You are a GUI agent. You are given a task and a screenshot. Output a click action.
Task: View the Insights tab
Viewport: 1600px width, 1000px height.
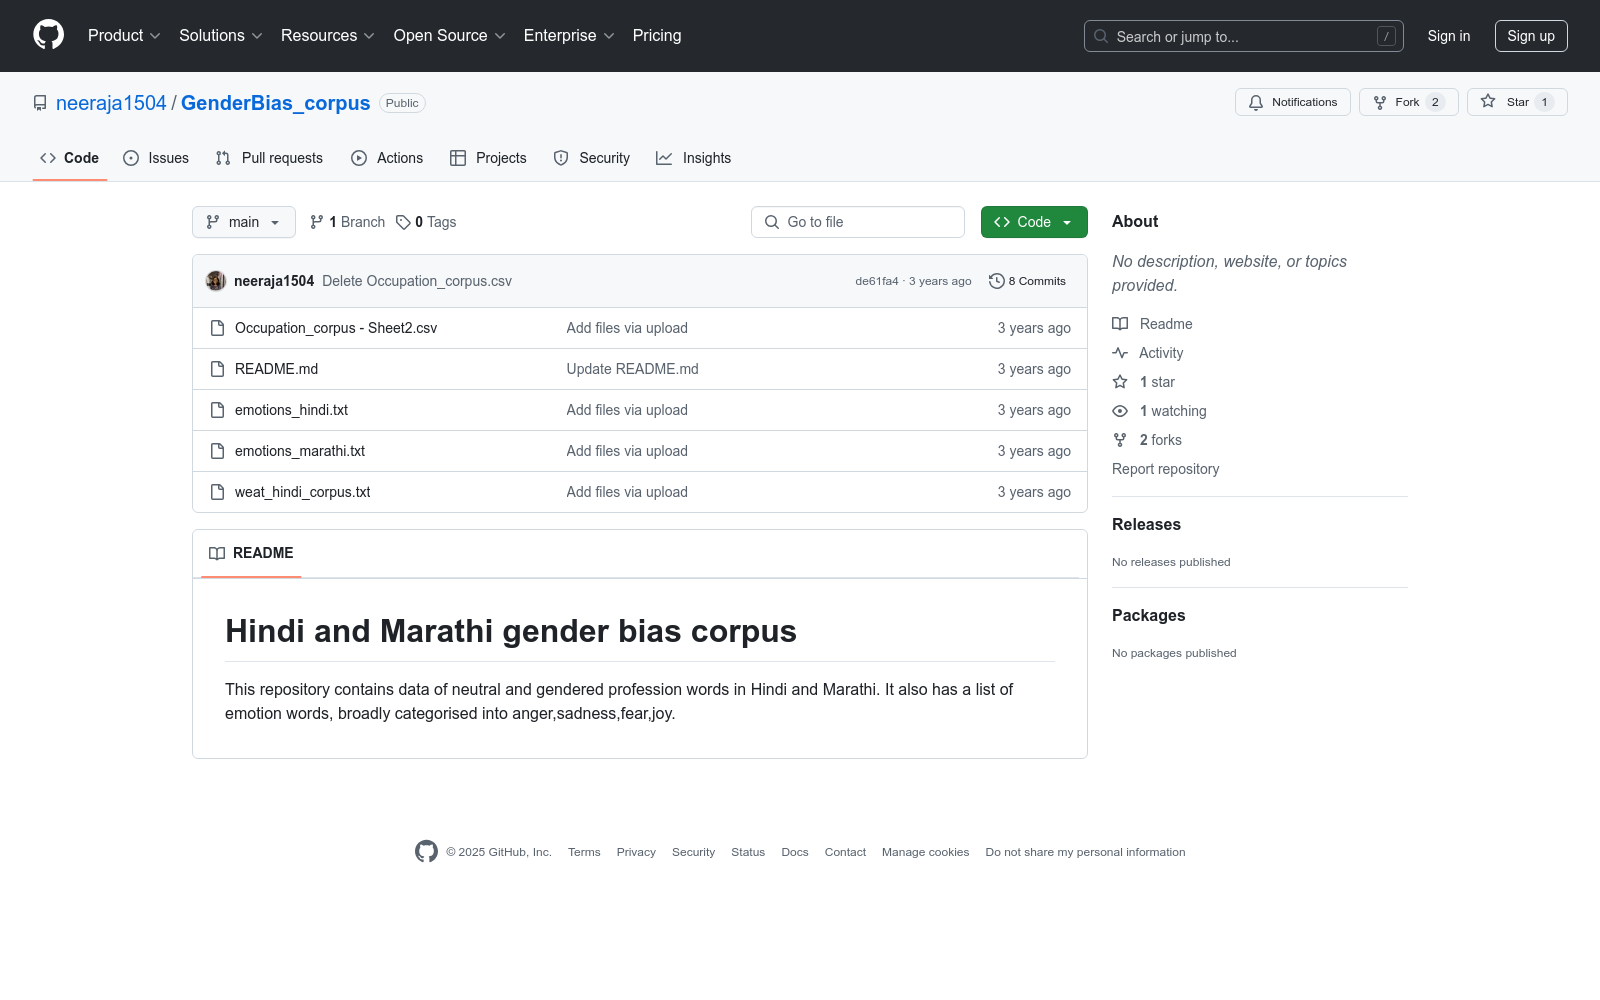point(694,158)
